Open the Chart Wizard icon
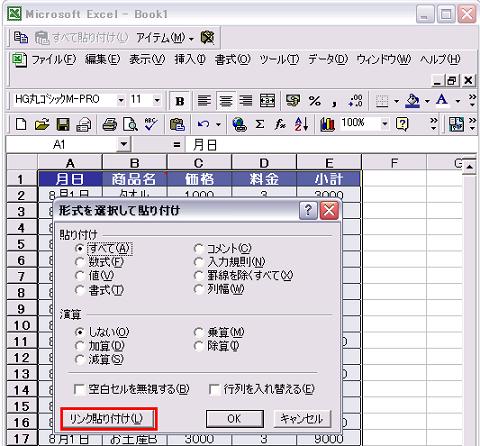 327,125
